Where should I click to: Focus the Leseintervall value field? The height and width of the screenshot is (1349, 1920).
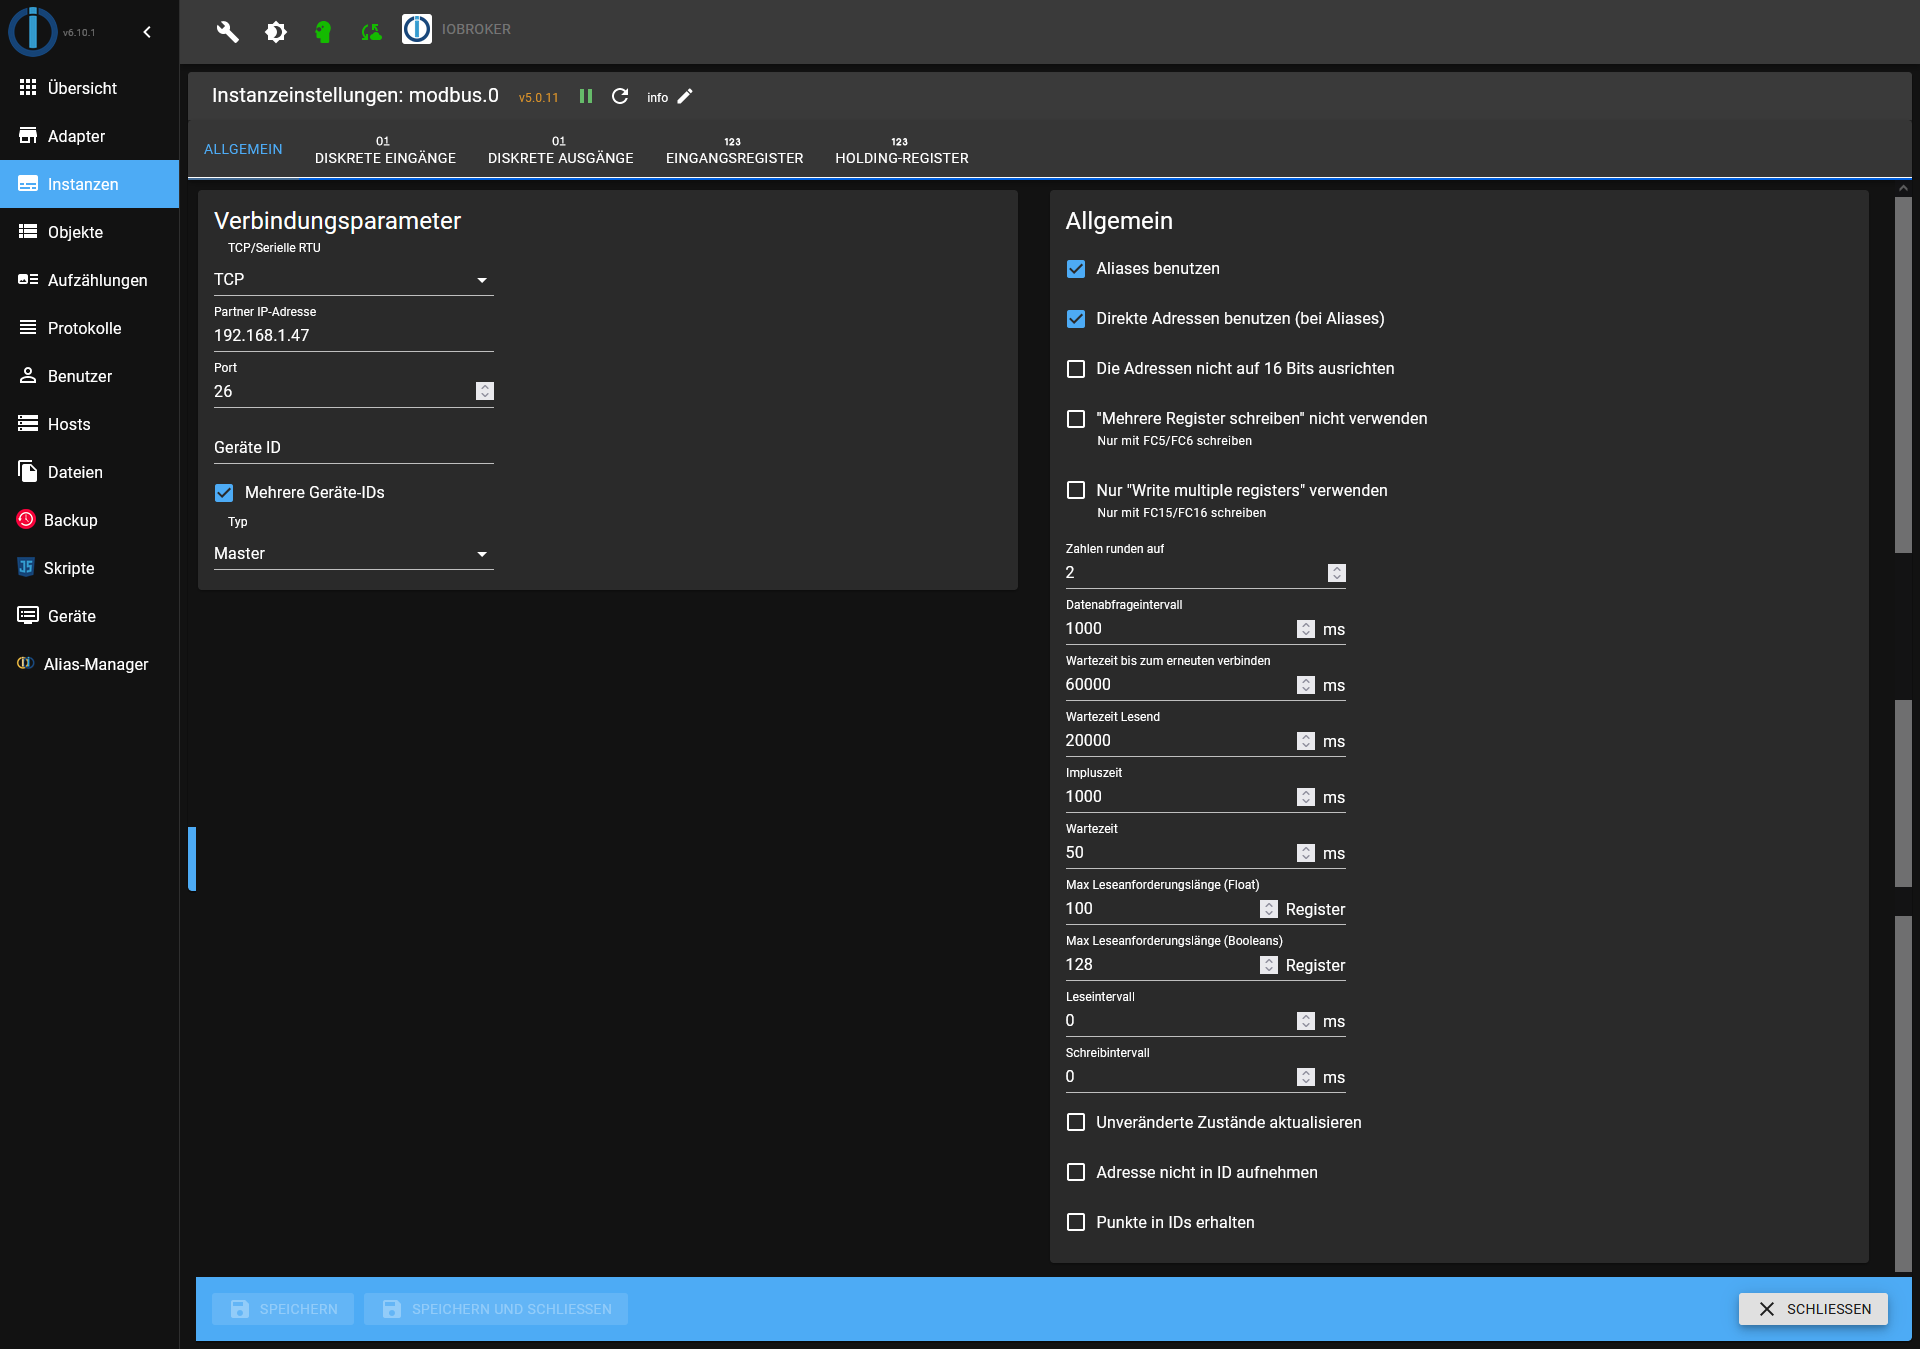(1180, 1021)
